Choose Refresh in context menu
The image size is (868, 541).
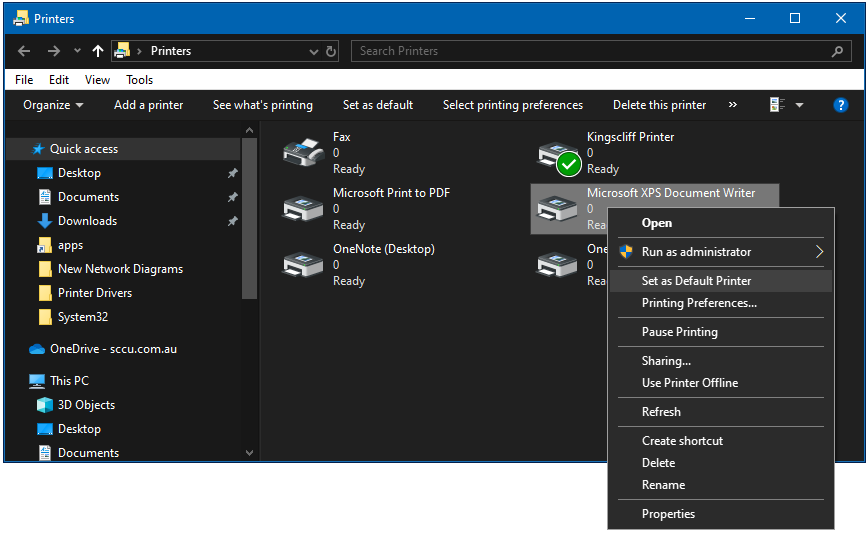point(721,412)
